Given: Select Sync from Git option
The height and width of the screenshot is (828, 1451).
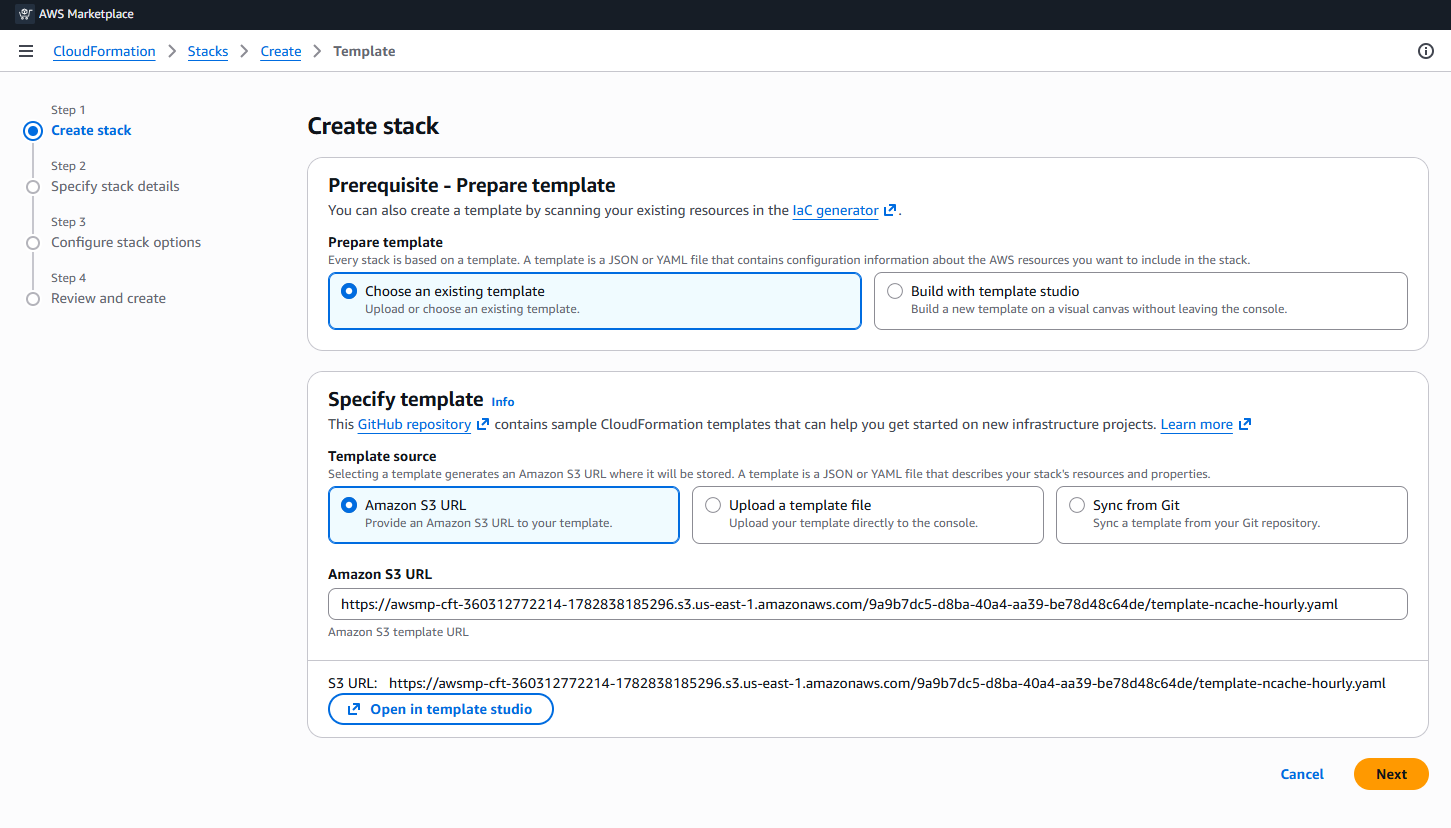Looking at the screenshot, I should 1232,514.
